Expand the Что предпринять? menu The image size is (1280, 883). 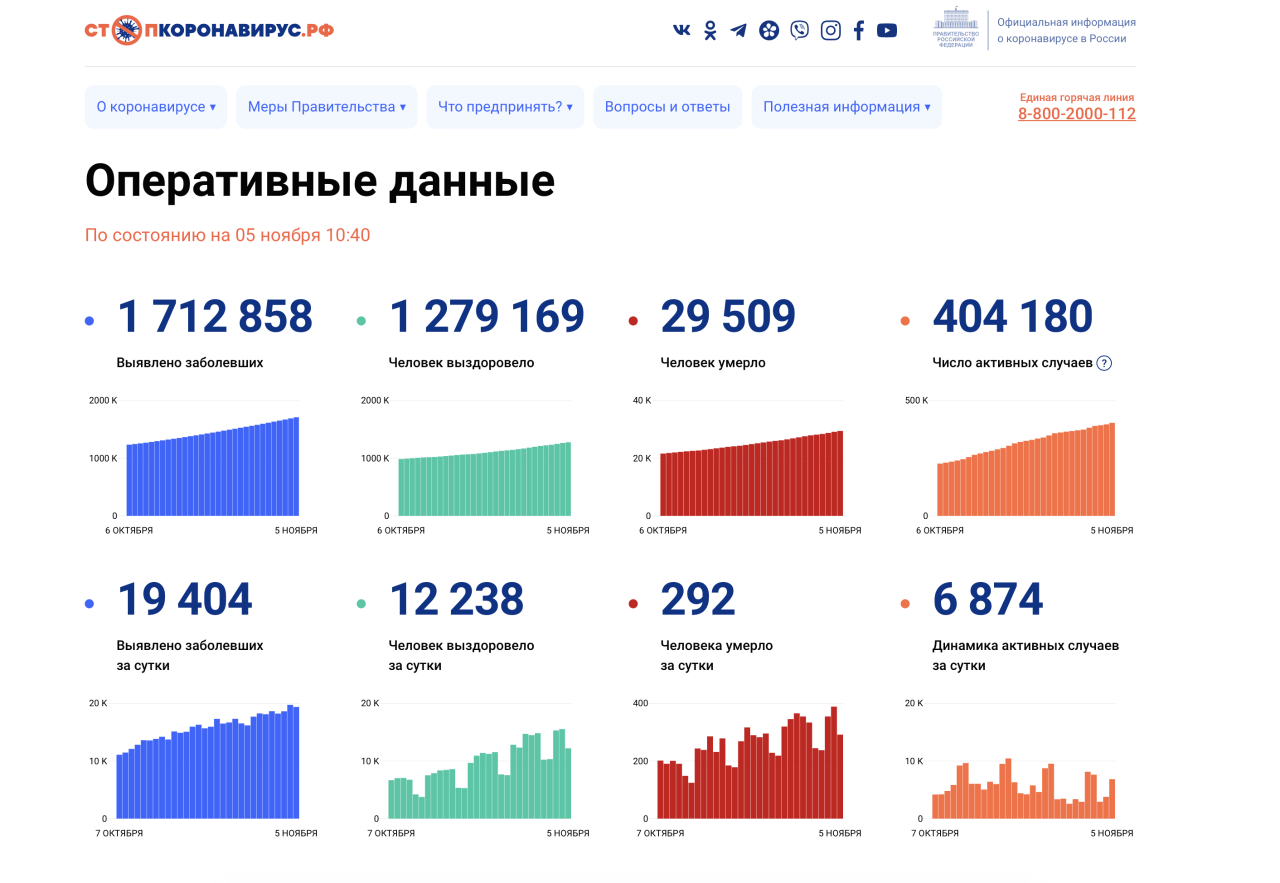pyautogui.click(x=505, y=107)
